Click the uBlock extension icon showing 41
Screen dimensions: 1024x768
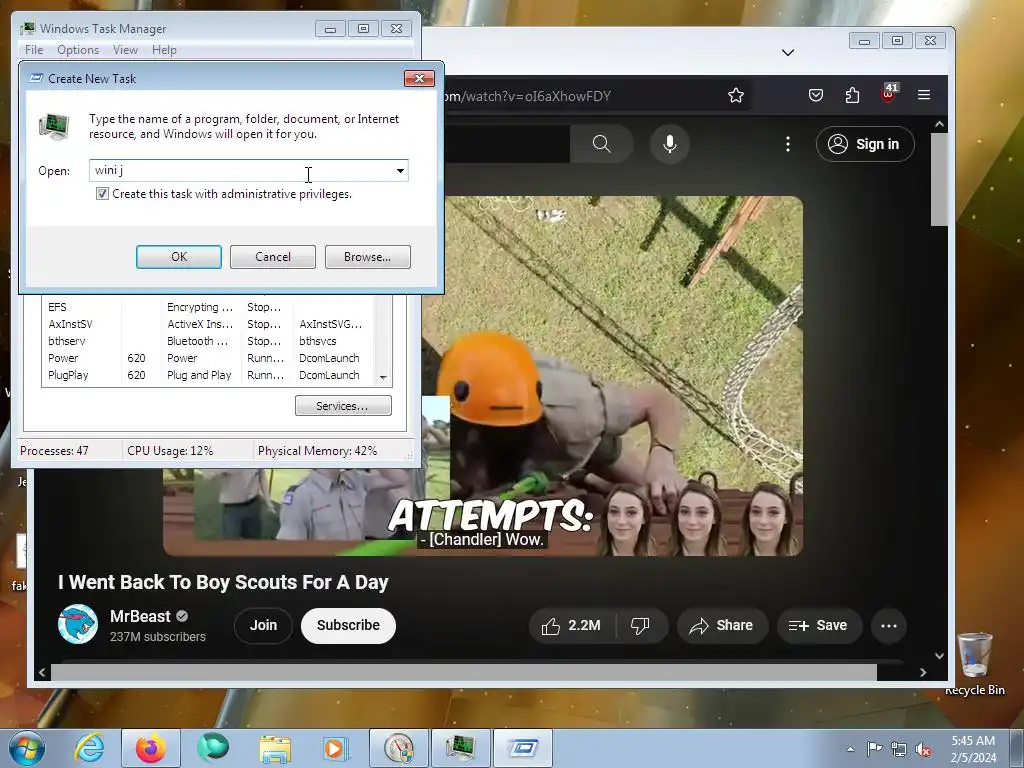point(889,93)
